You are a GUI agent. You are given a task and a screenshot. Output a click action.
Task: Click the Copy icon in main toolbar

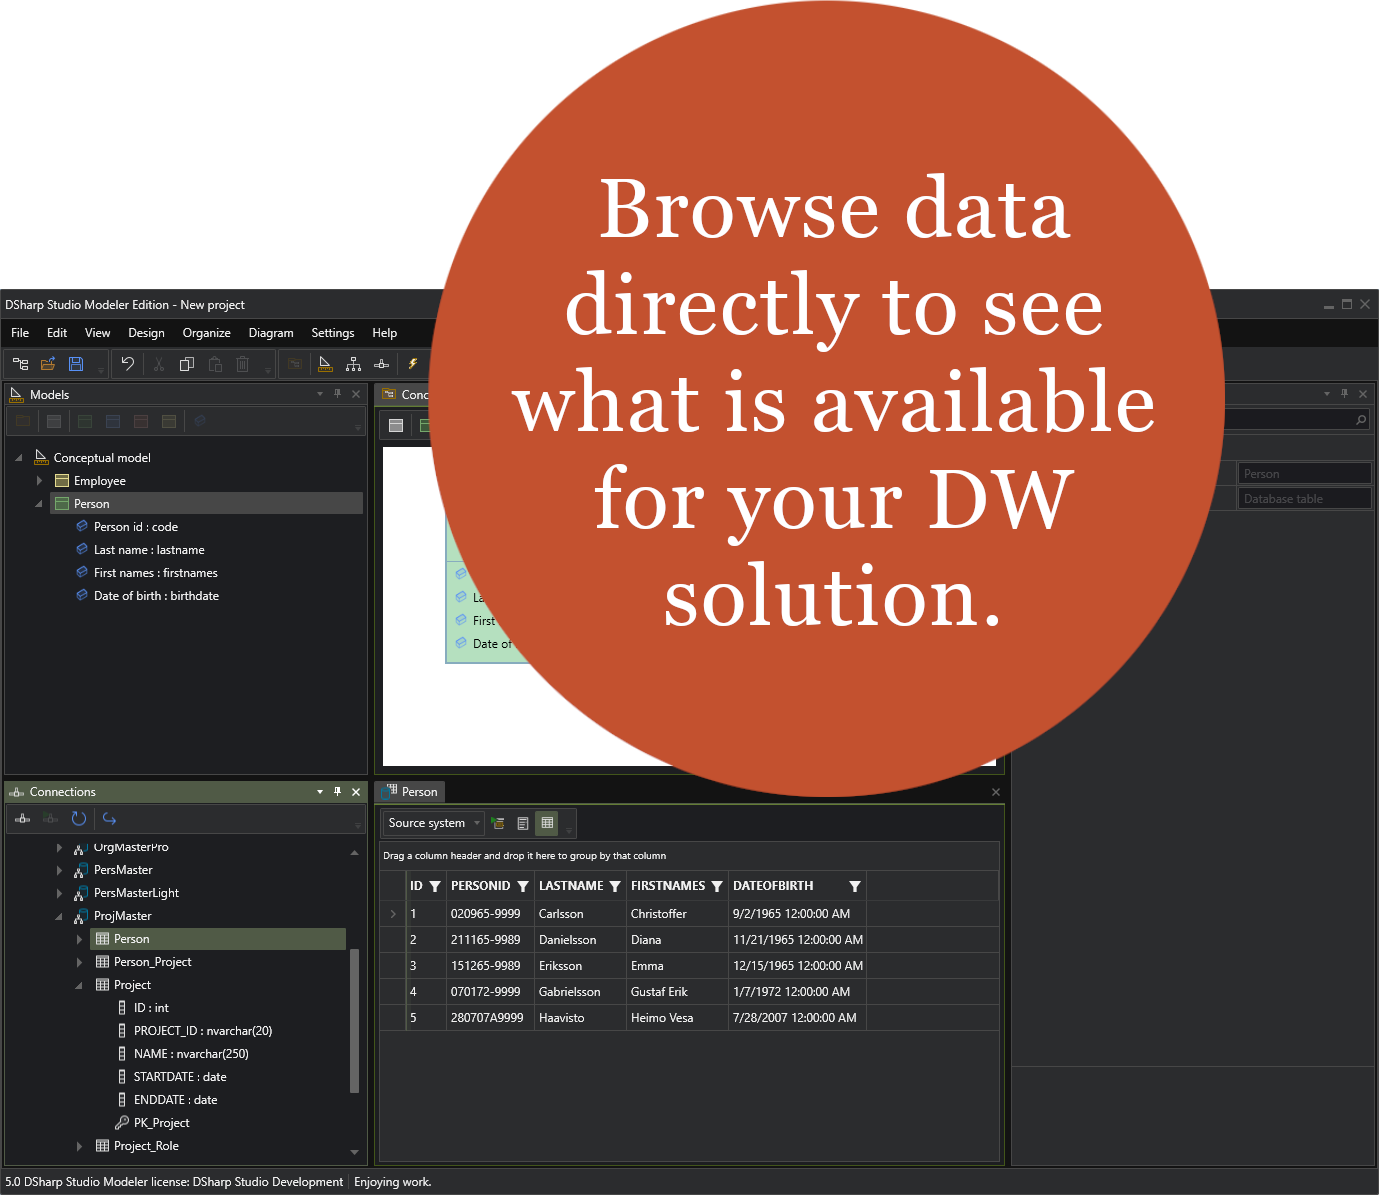(x=186, y=364)
